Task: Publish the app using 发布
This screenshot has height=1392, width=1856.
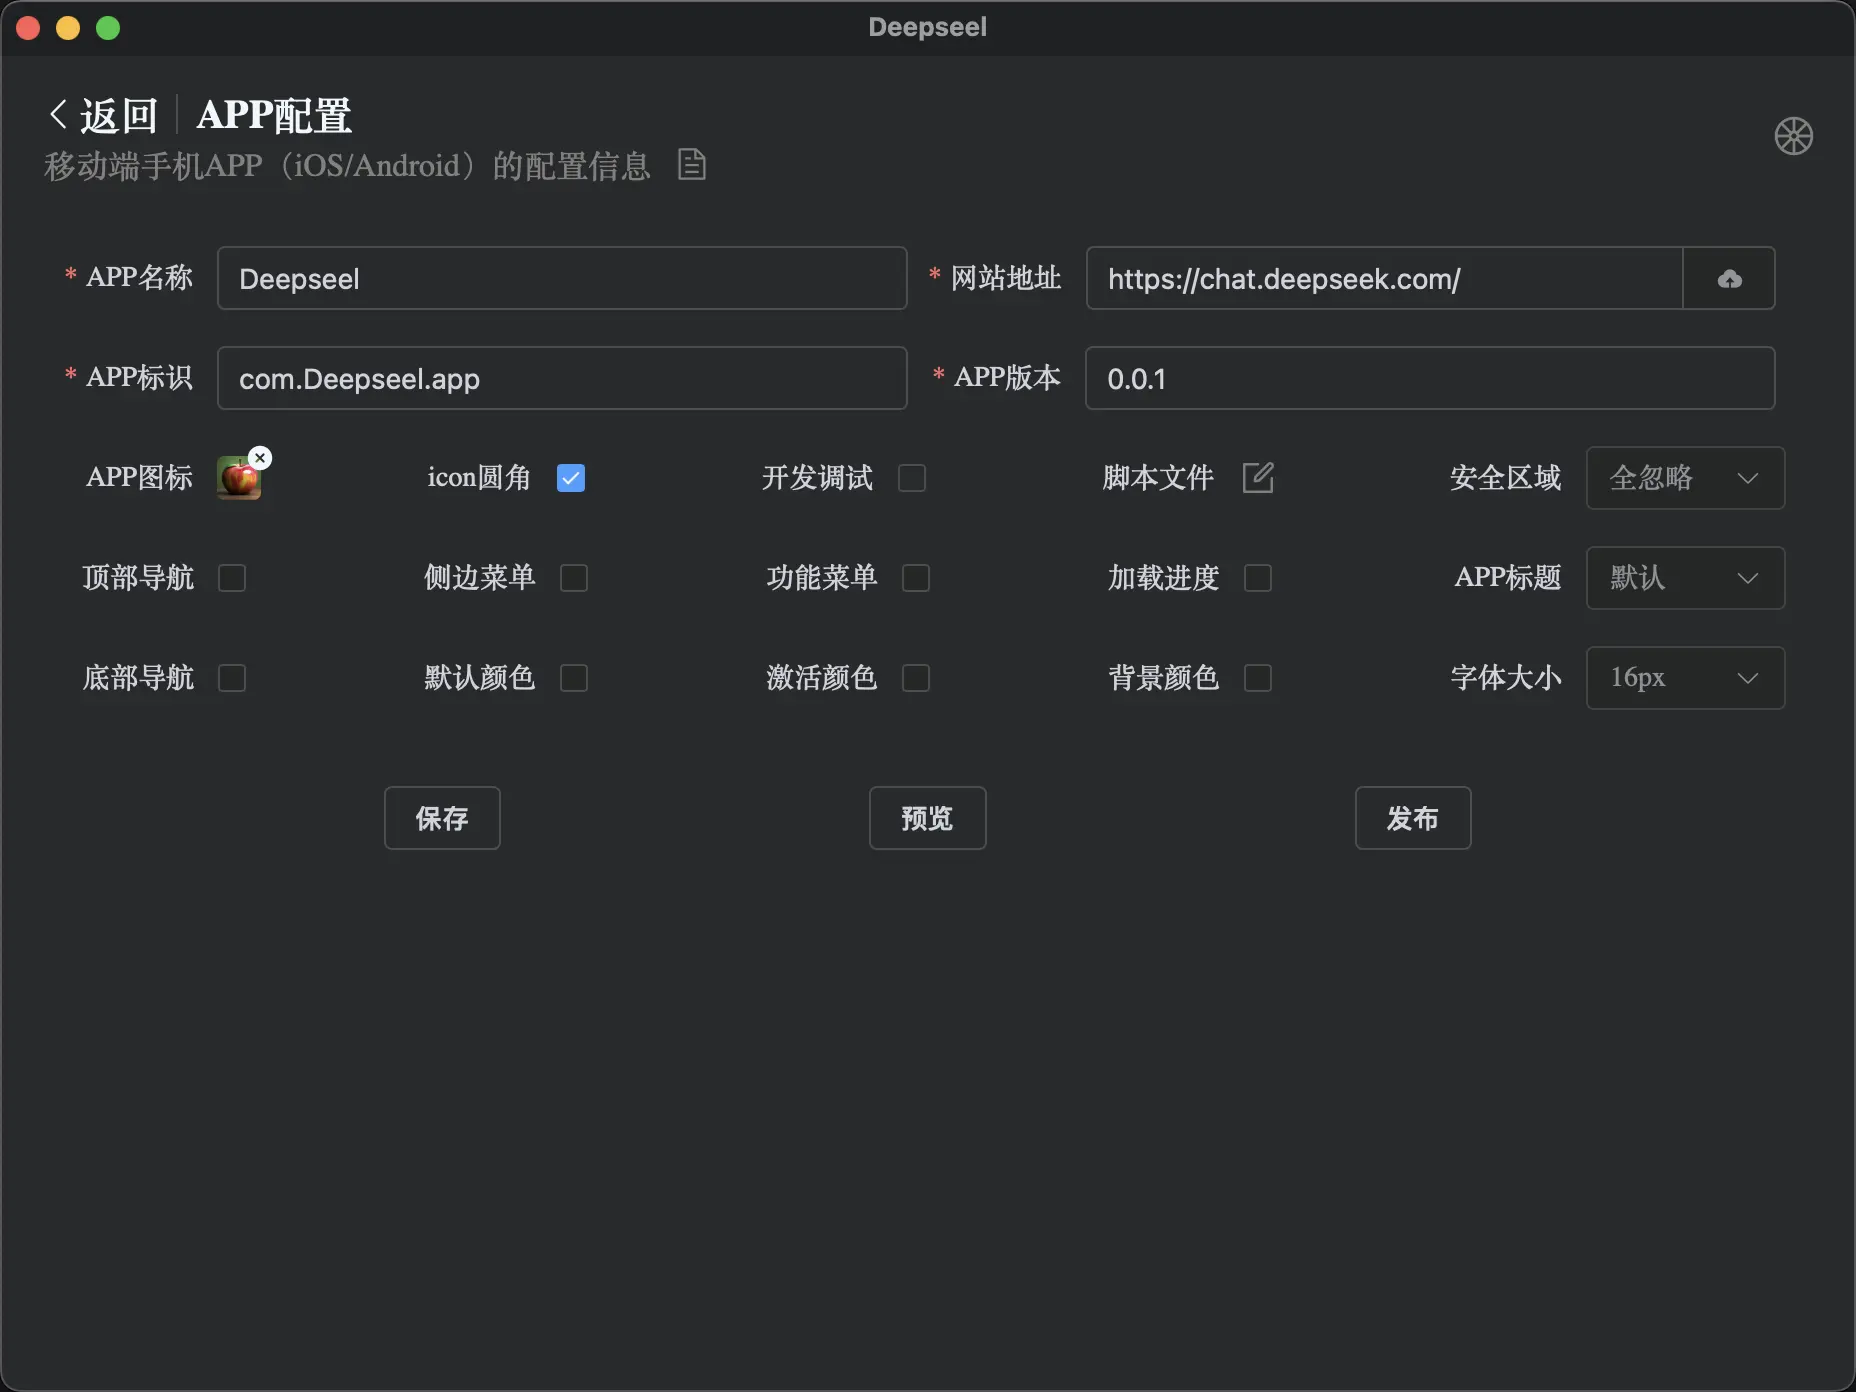Action: coord(1412,818)
